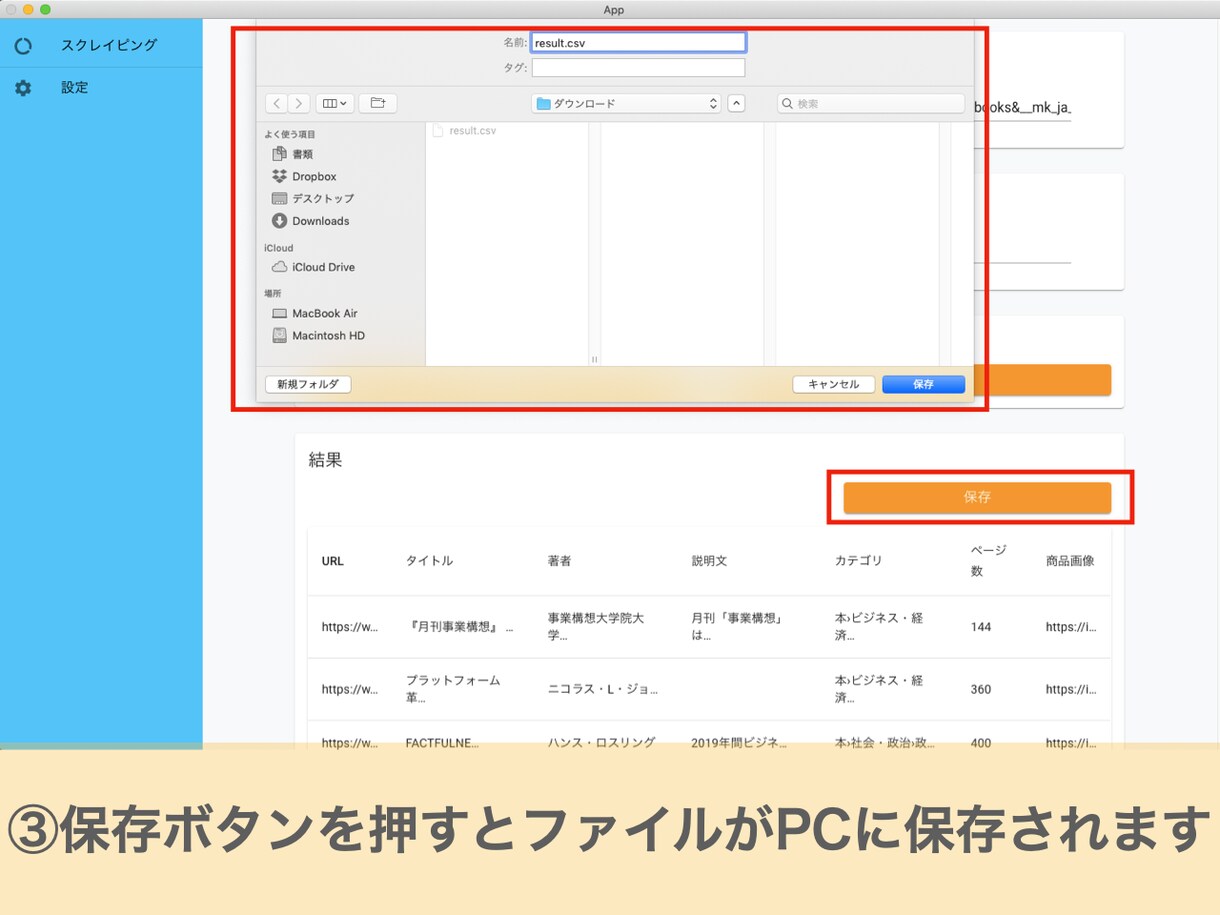Image resolution: width=1220 pixels, height=915 pixels.
Task: Click the ニコラス・L・ジョ author cell
Action: [x=603, y=689]
